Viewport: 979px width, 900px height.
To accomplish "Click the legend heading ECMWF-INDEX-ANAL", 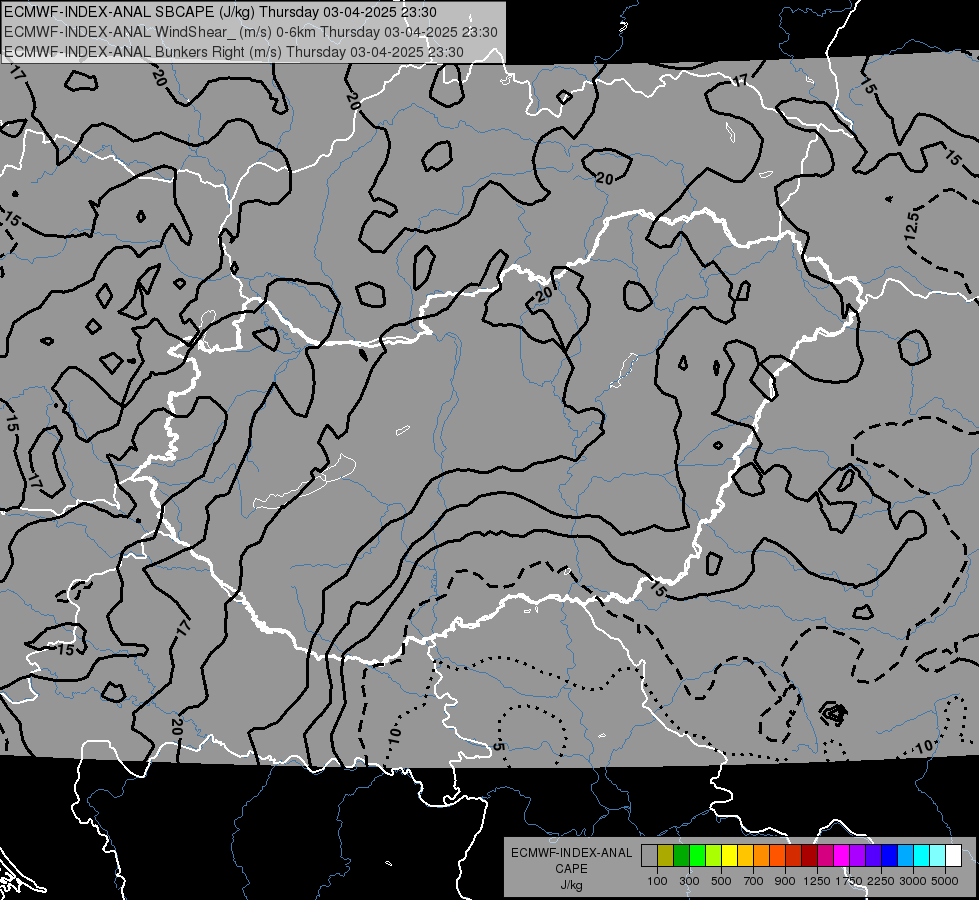I will pos(571,853).
